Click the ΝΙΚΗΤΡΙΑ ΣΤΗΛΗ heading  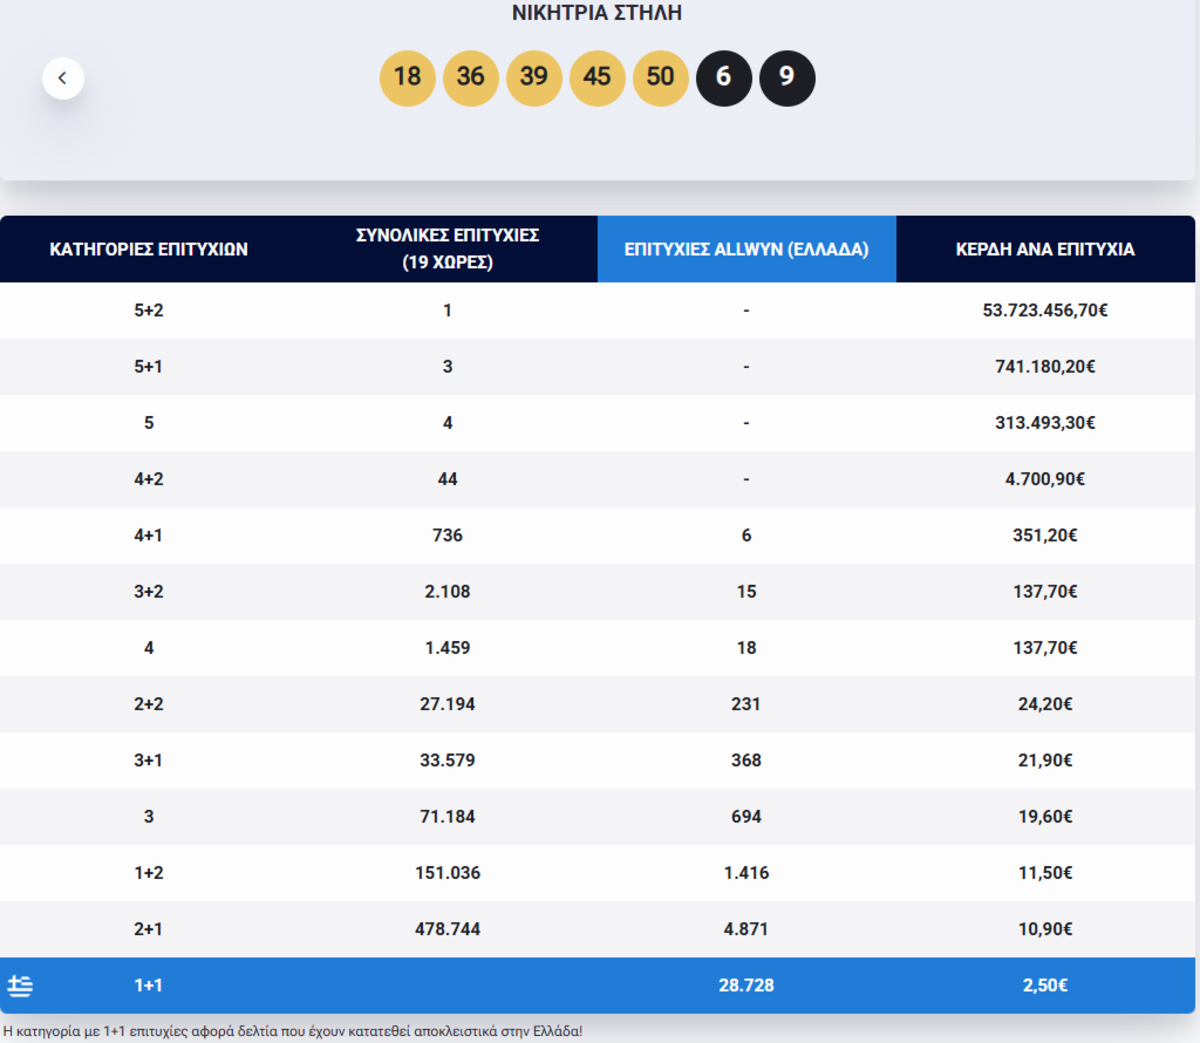click(597, 13)
